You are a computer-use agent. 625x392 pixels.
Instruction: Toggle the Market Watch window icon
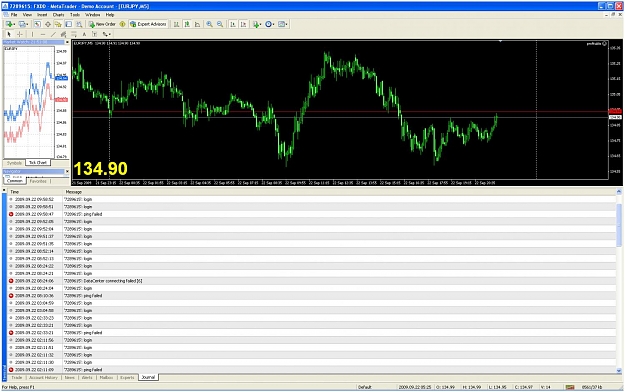pyautogui.click(x=37, y=24)
